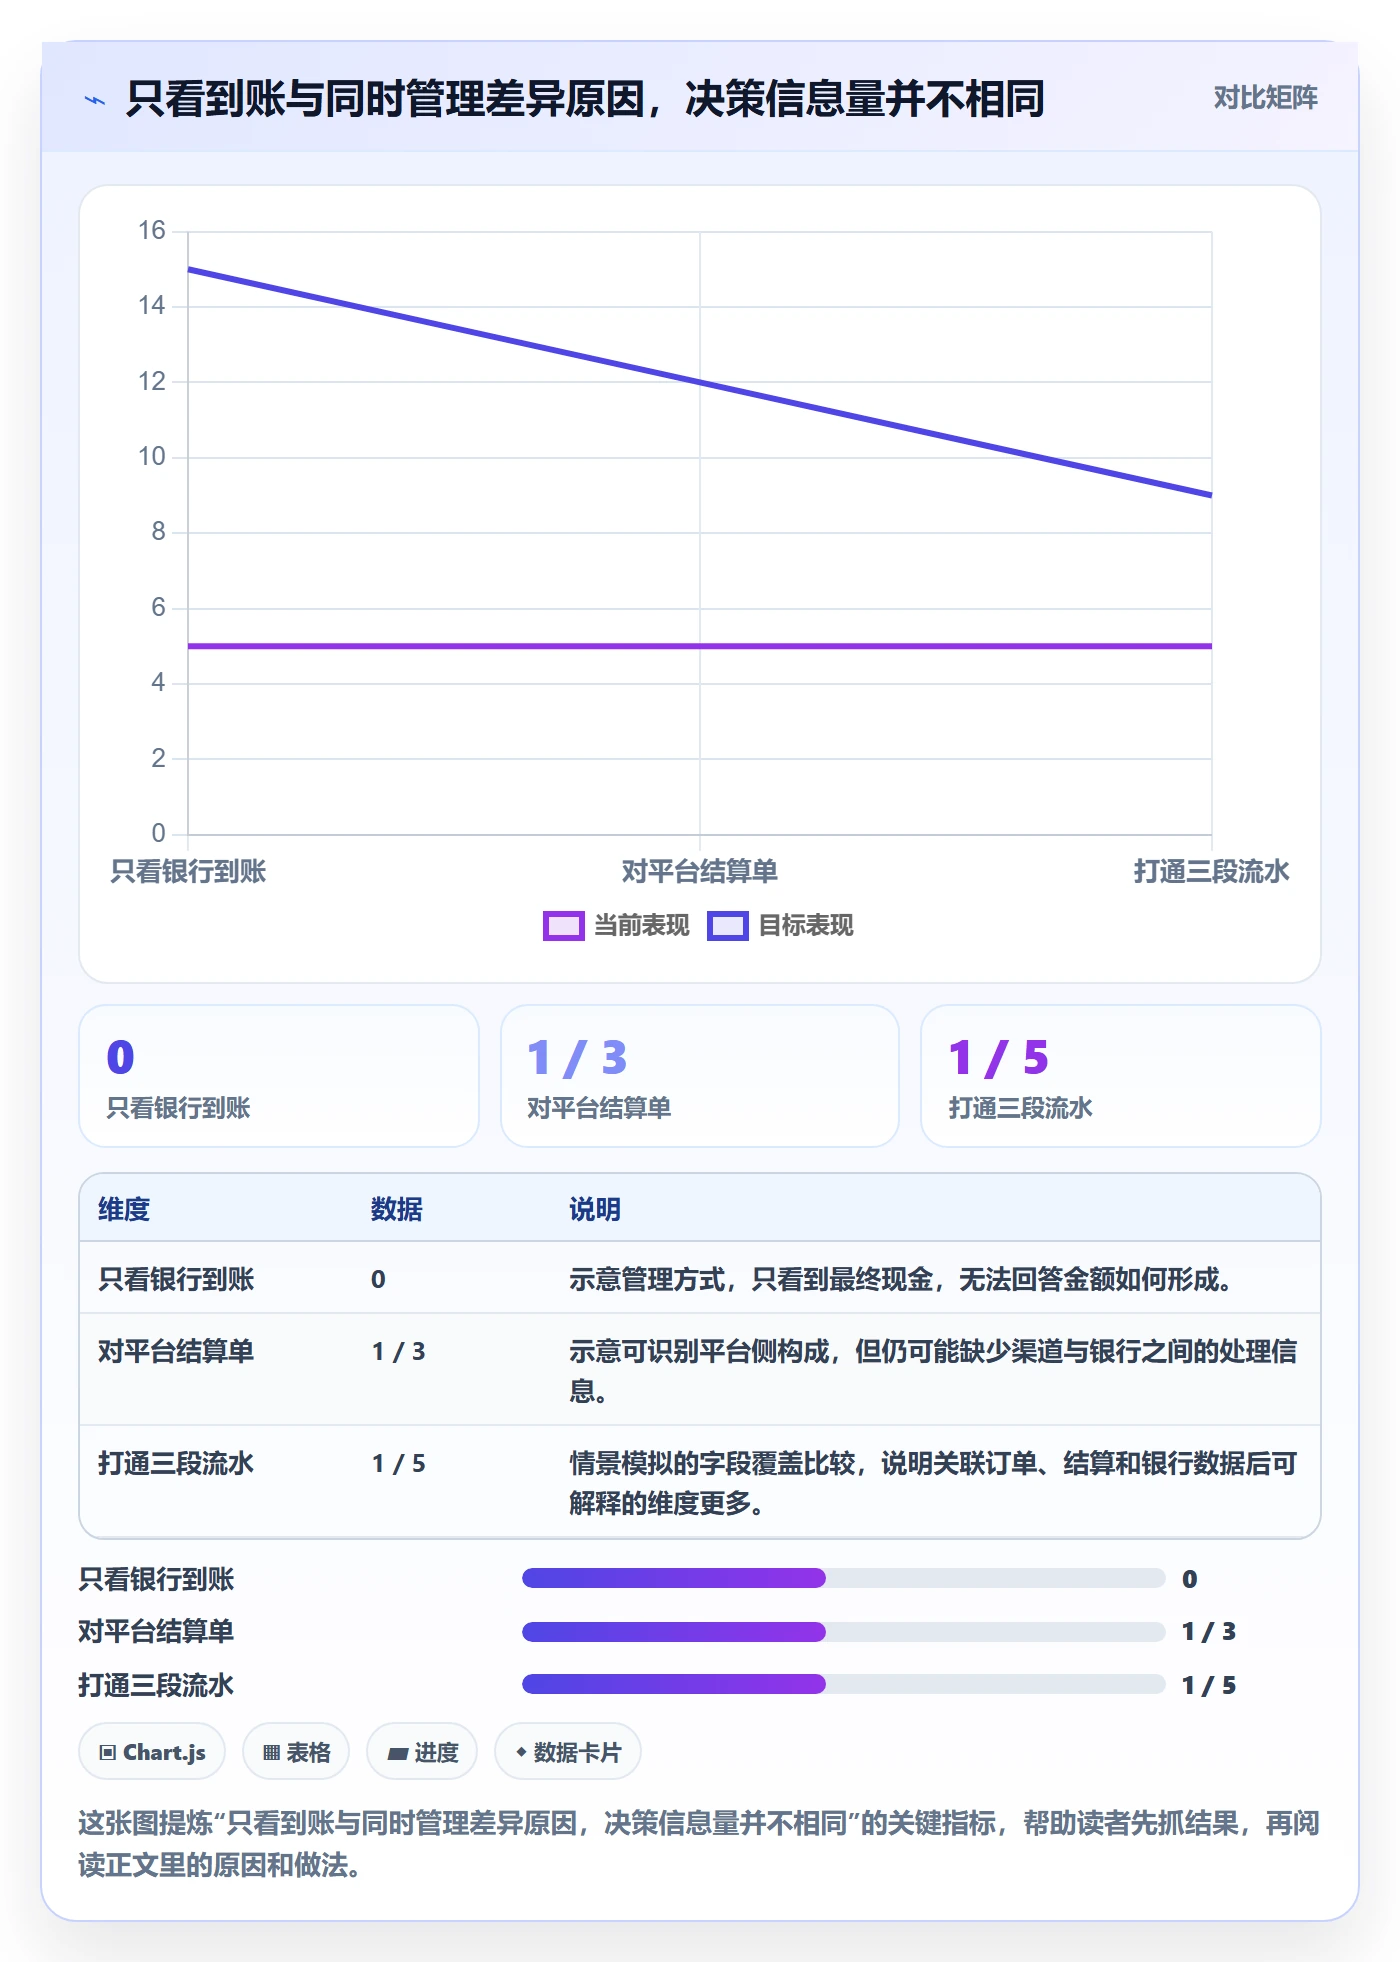Click the 对平台结算单 label beside its progress bar
This screenshot has width=1400, height=1962.
pyautogui.click(x=156, y=1632)
